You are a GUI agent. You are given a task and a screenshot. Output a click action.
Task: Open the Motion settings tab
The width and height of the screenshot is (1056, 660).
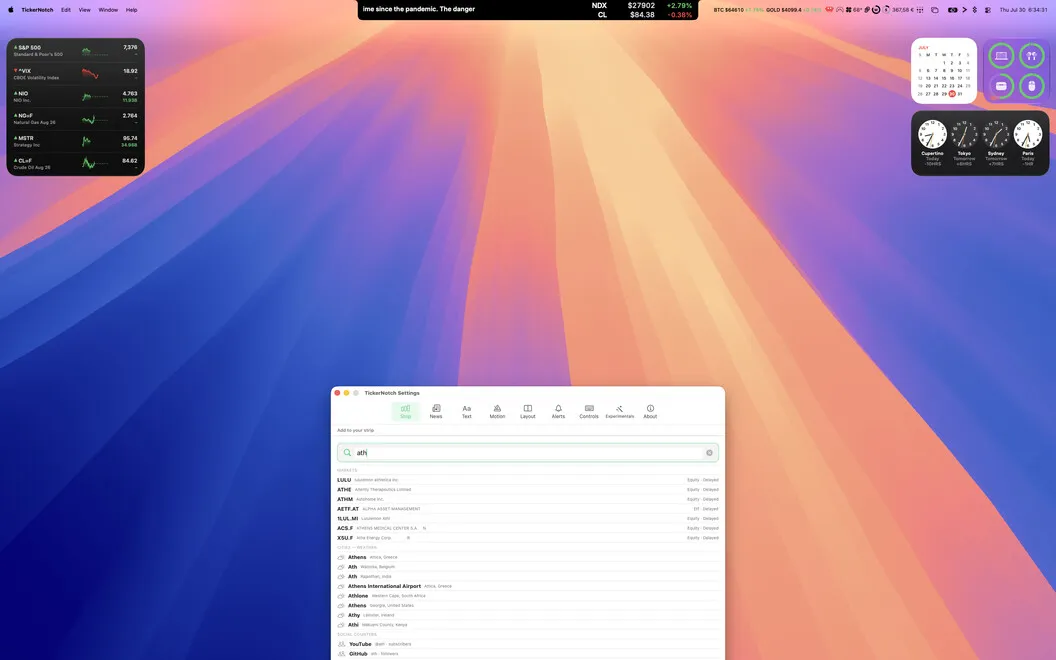(x=497, y=411)
